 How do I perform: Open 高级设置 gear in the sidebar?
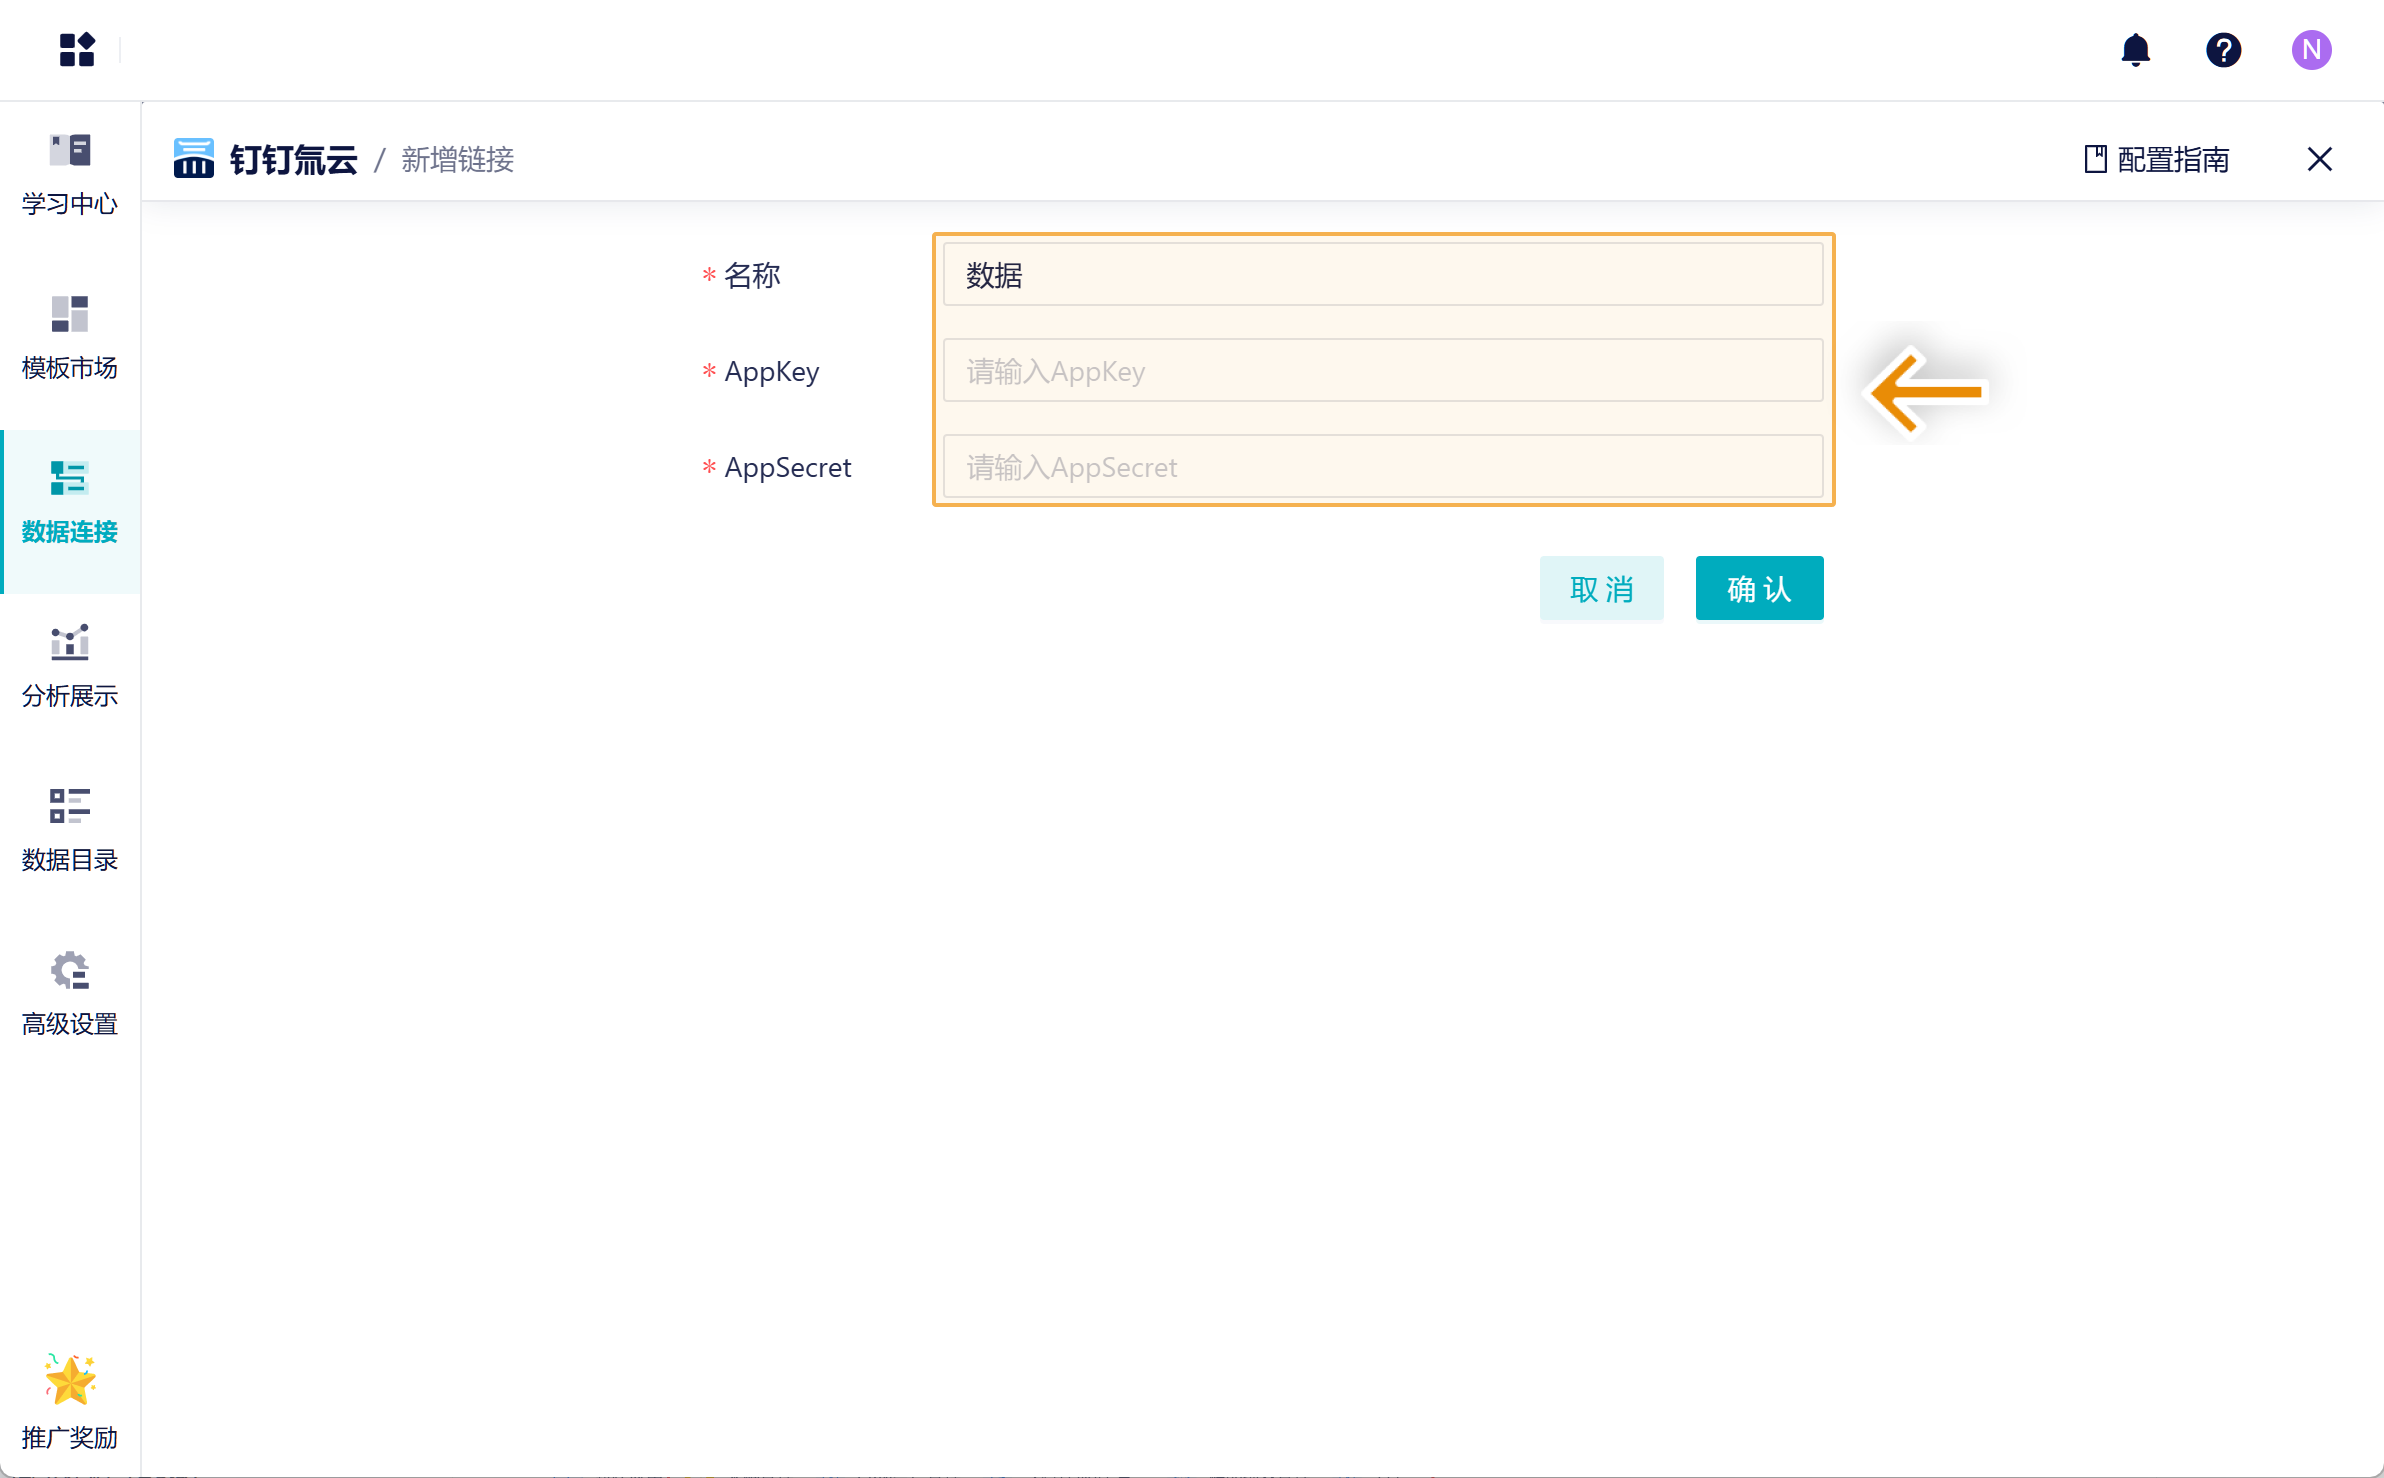(x=70, y=994)
